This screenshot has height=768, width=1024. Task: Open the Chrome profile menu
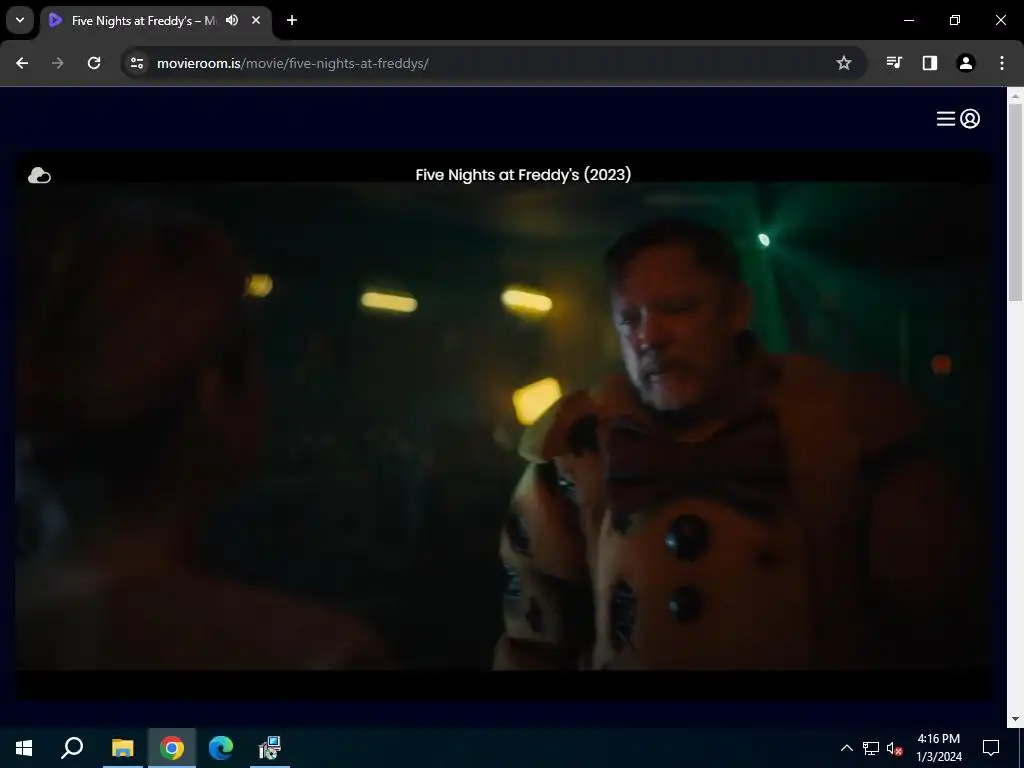[x=966, y=63]
